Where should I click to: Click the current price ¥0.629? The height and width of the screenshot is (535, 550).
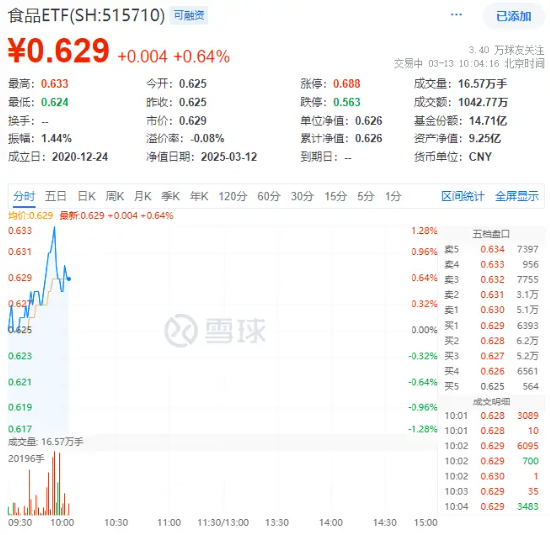(x=59, y=51)
